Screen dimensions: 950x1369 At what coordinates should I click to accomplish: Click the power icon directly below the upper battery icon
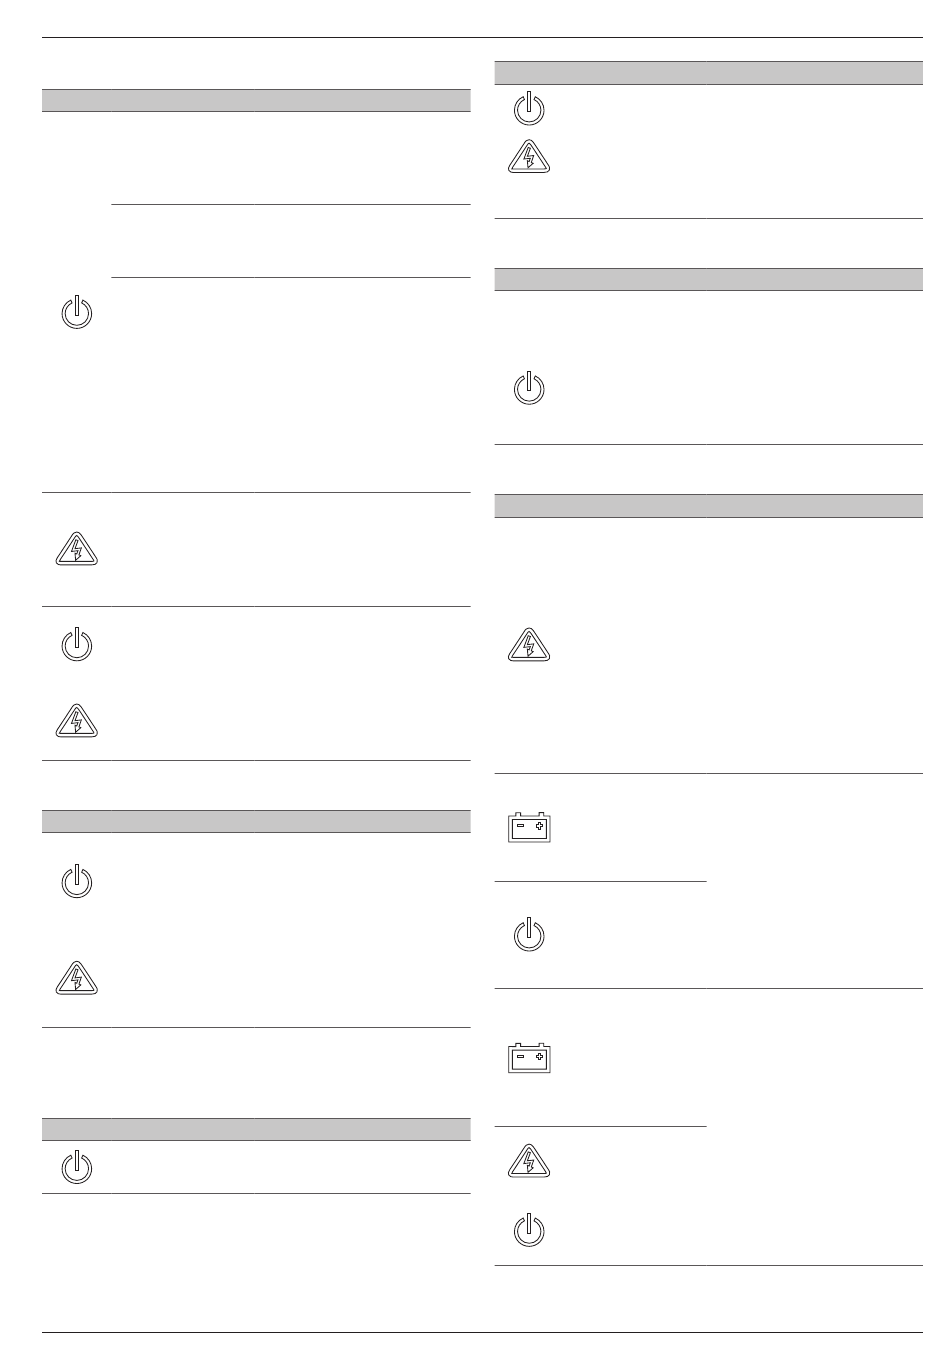pyautogui.click(x=529, y=935)
